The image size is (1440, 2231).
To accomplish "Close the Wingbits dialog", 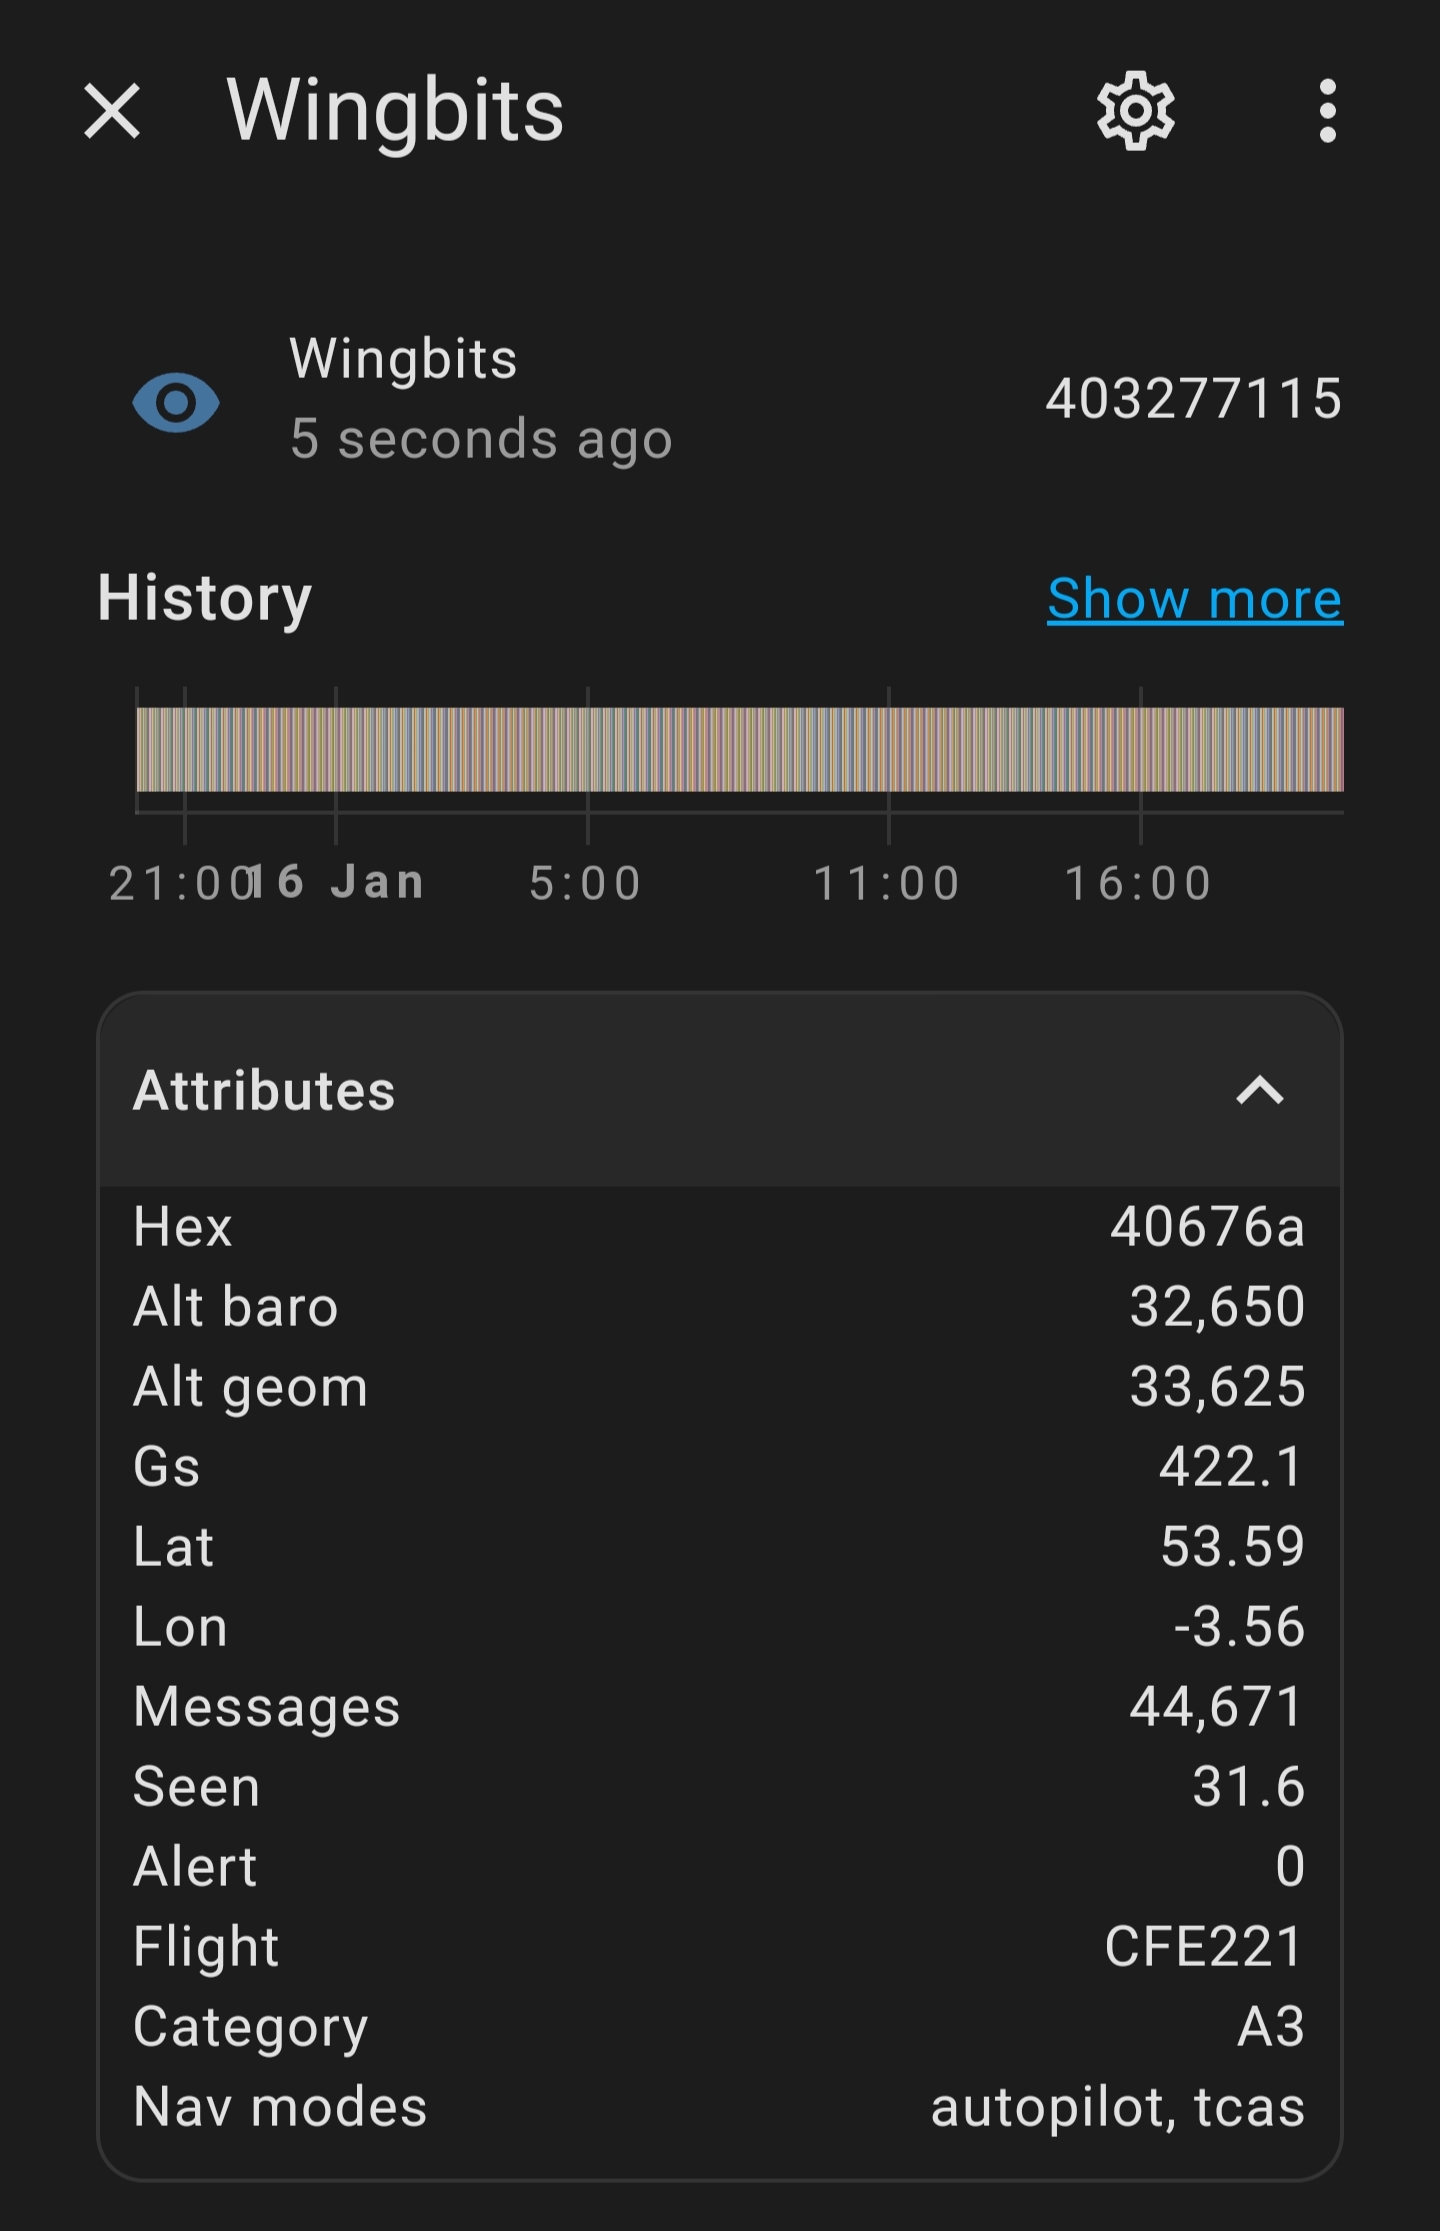I will [112, 110].
